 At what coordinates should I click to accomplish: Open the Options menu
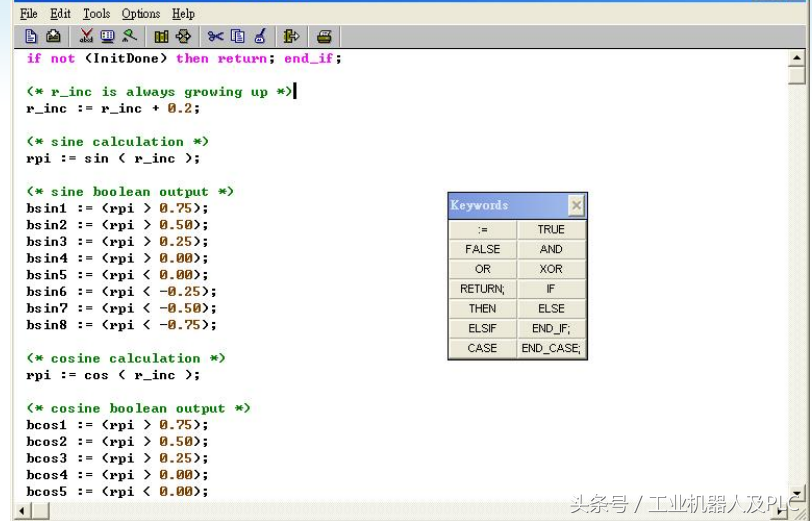point(141,13)
